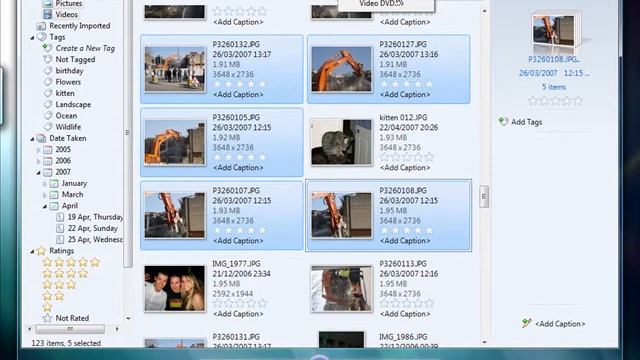Filter by three-star rating row
640x360 pixels.
tap(60, 285)
